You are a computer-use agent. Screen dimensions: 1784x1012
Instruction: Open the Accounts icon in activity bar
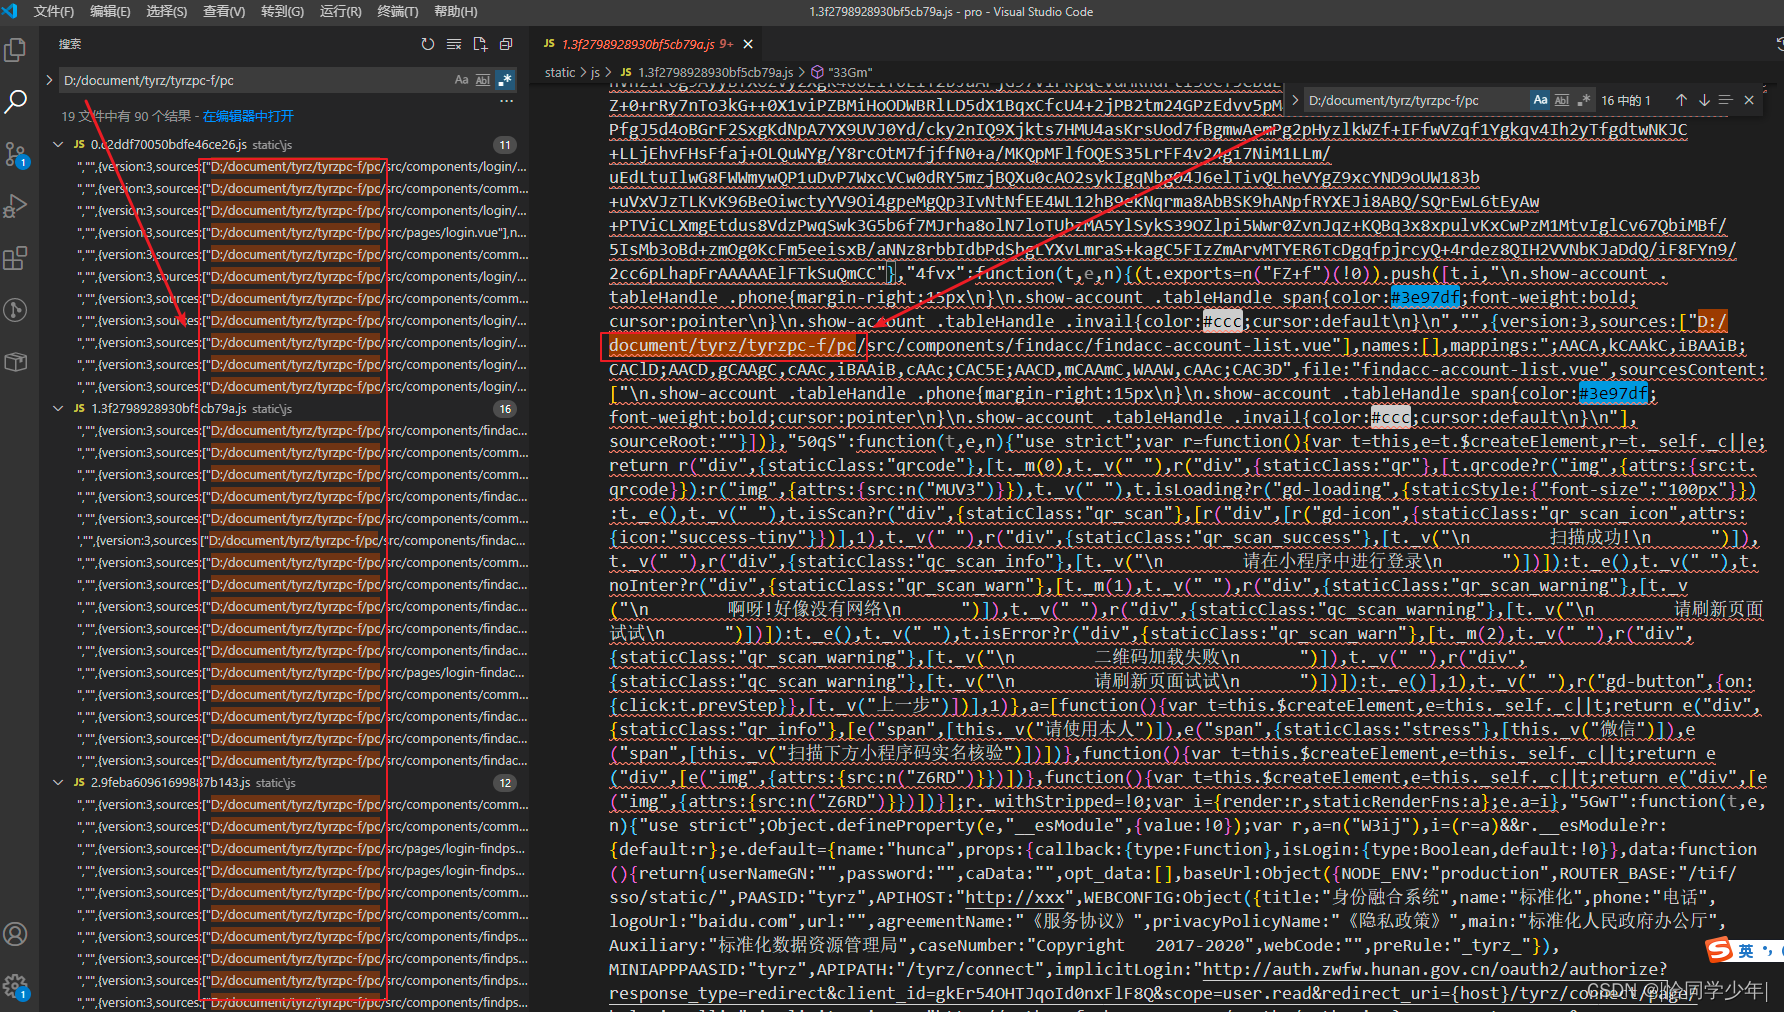click(15, 934)
